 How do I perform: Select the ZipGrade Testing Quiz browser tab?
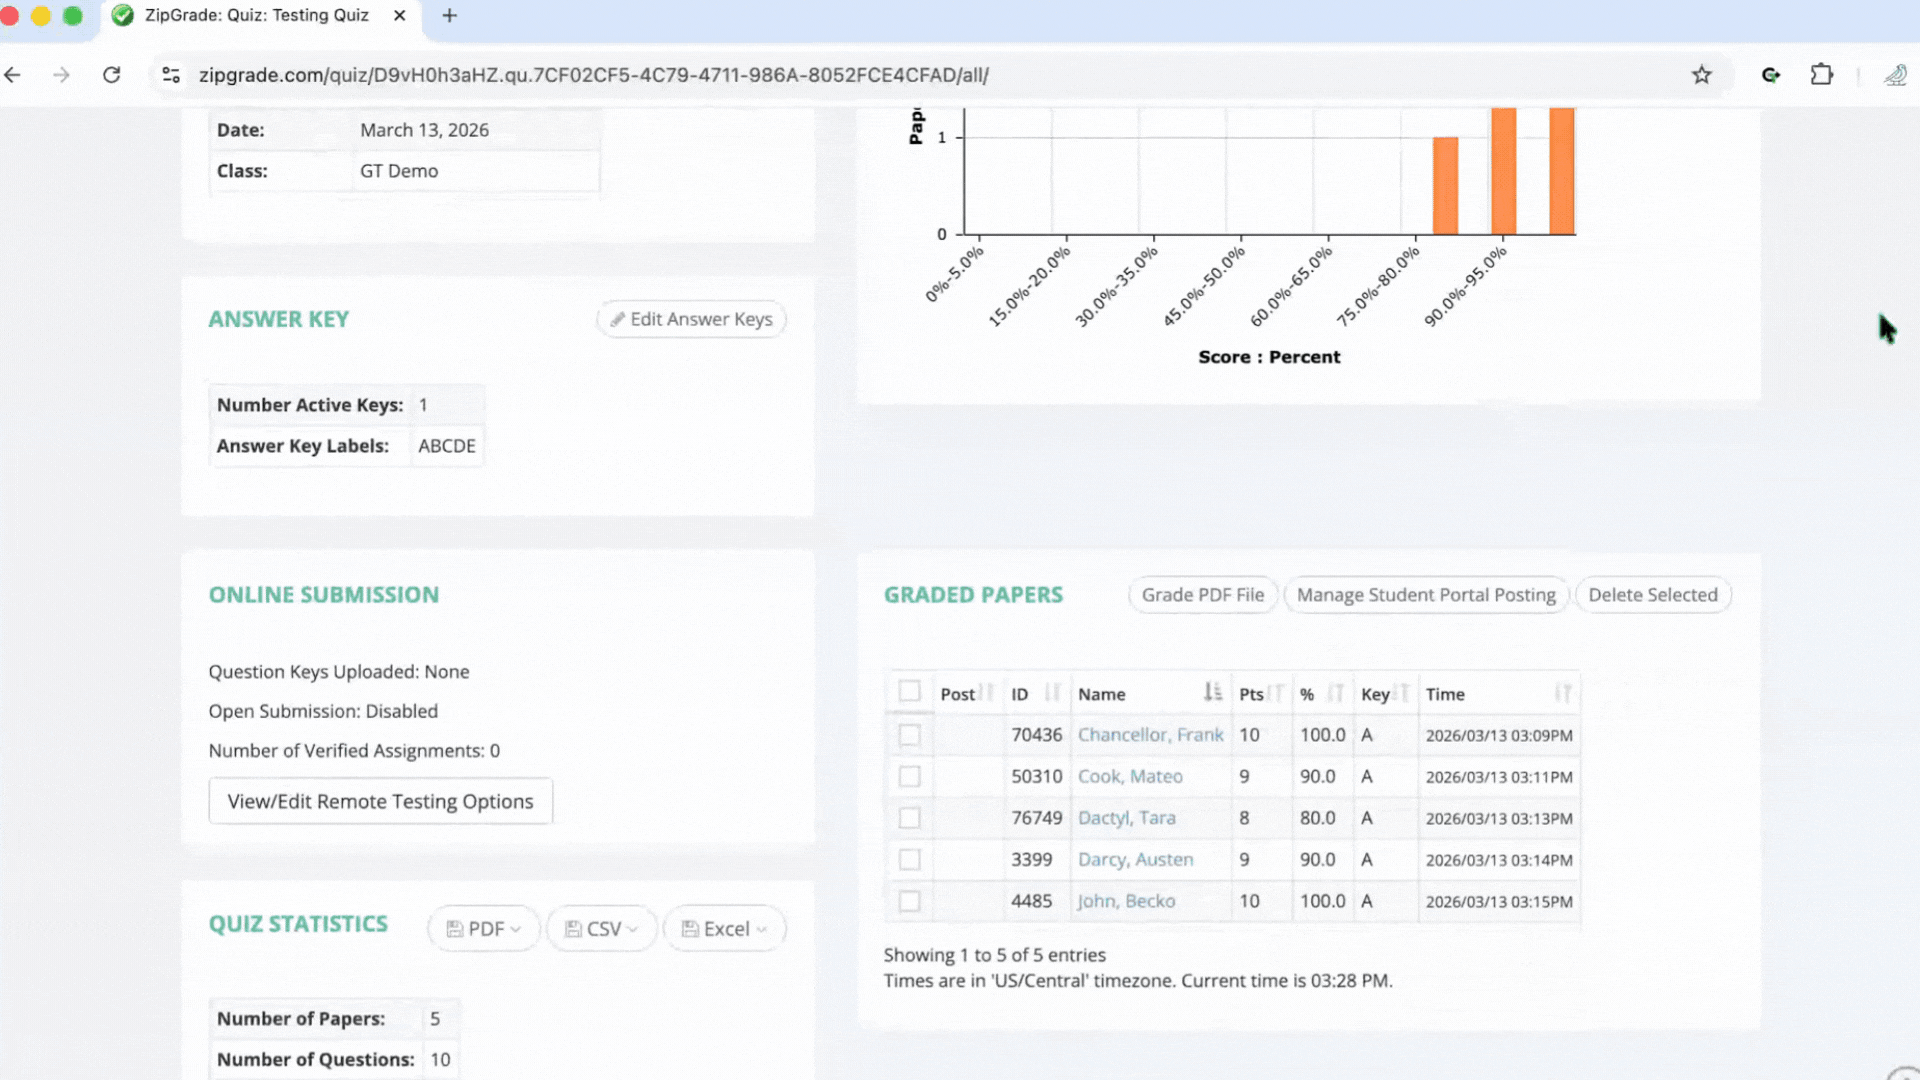257,16
